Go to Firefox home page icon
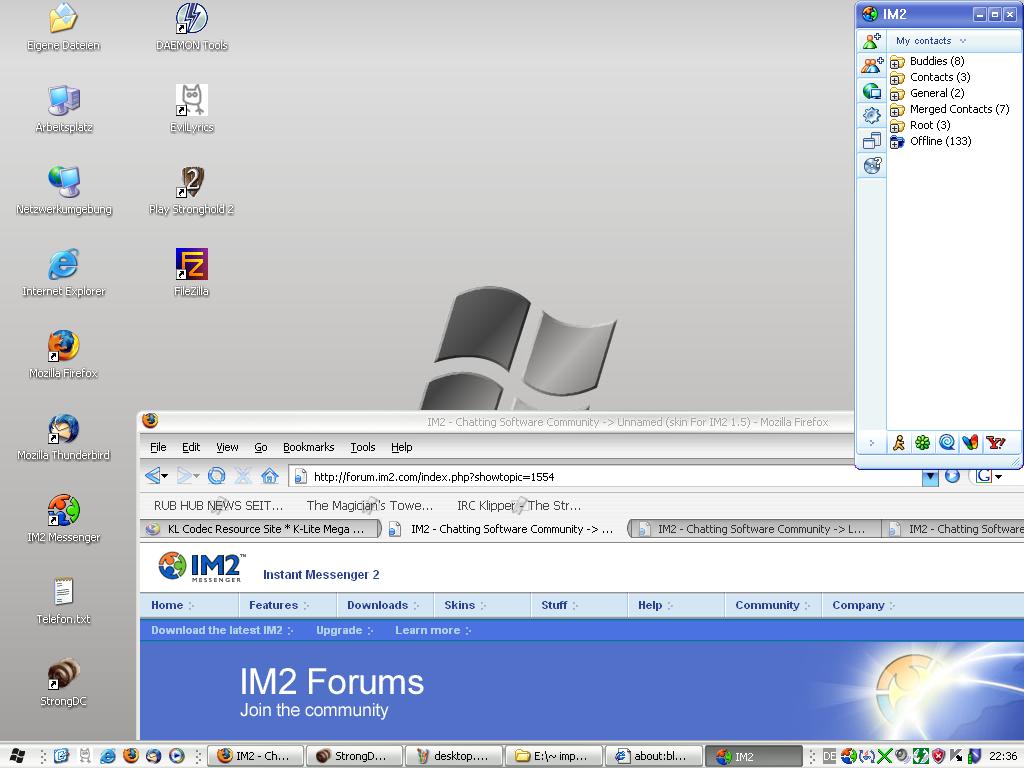The image size is (1024, 768). pyautogui.click(x=270, y=475)
